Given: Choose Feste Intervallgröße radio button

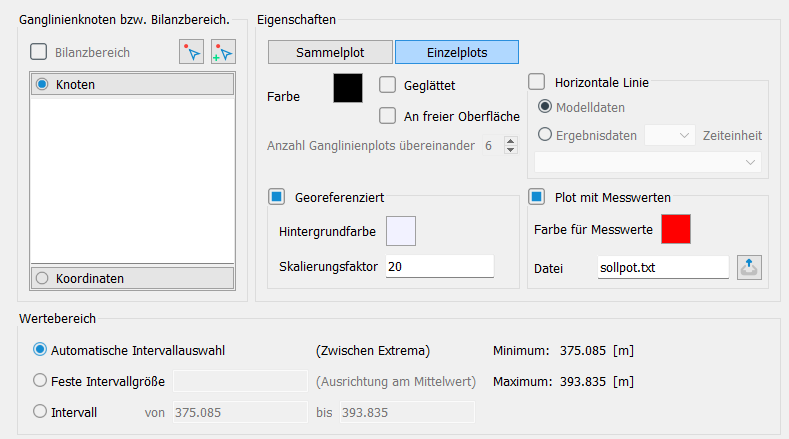Looking at the screenshot, I should 40,381.
